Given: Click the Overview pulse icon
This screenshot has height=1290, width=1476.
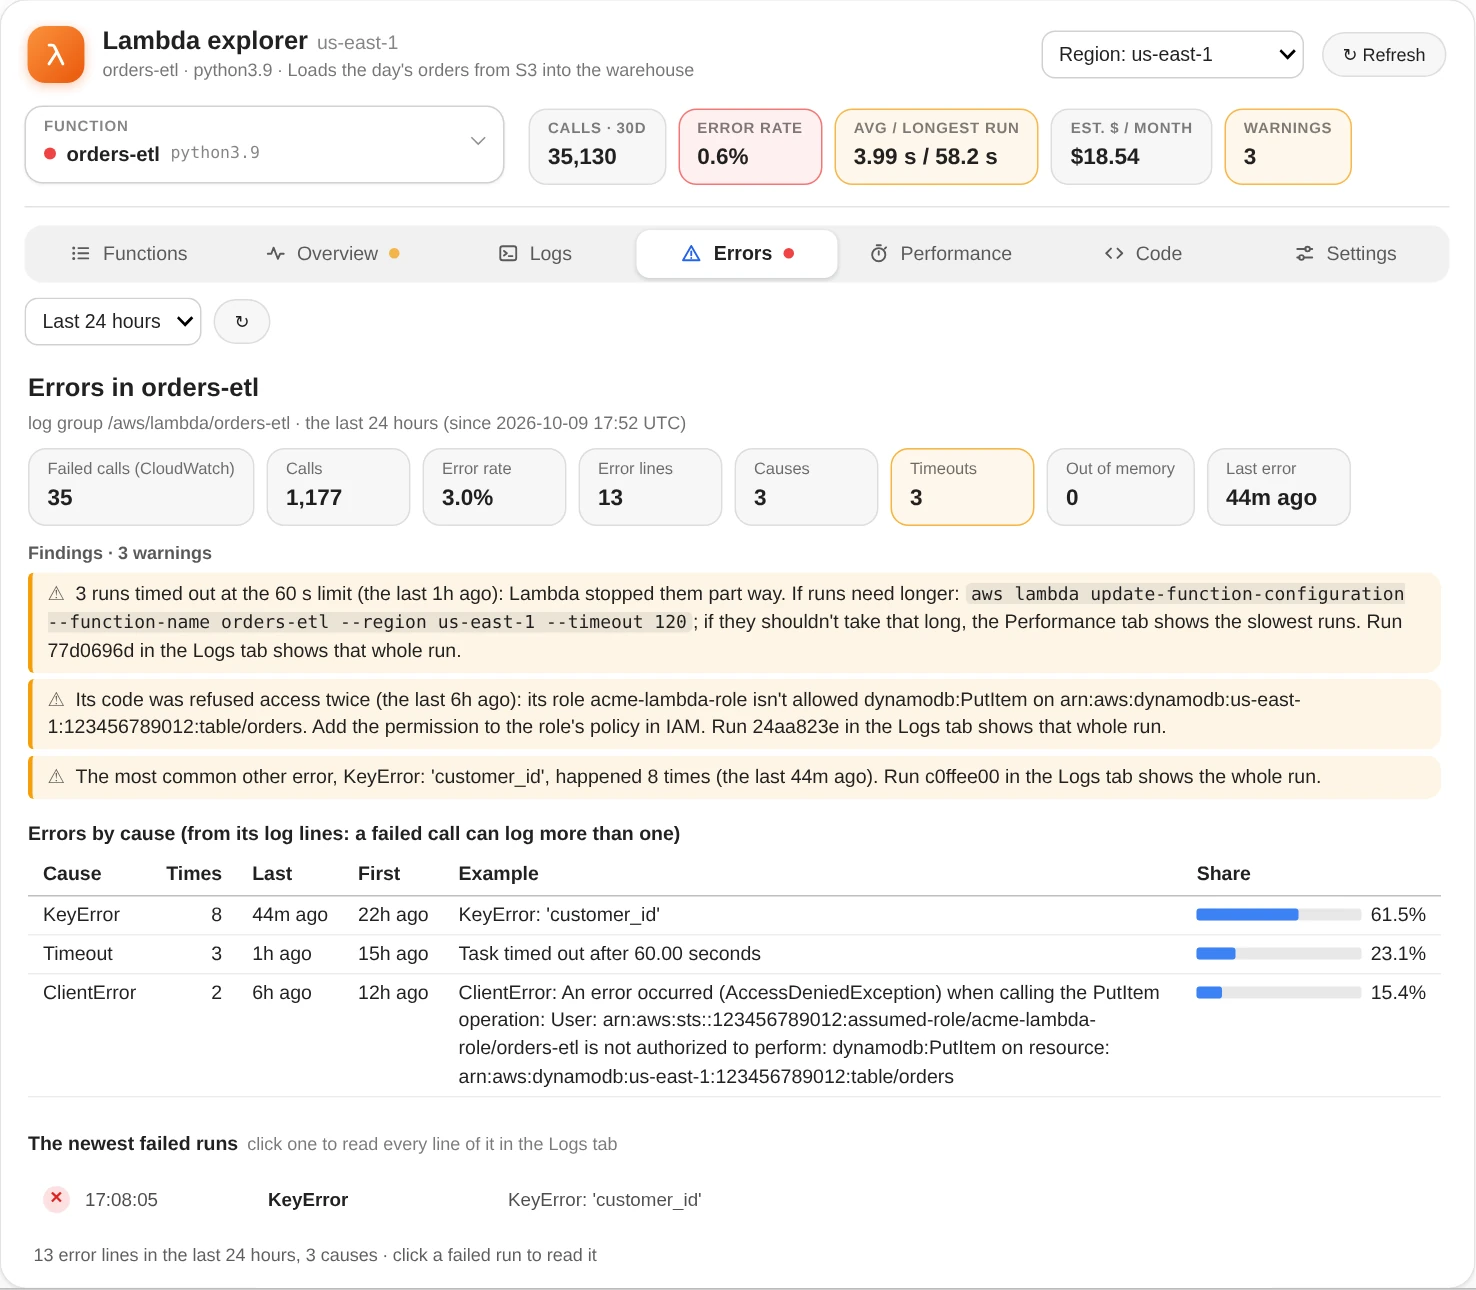Looking at the screenshot, I should (276, 254).
